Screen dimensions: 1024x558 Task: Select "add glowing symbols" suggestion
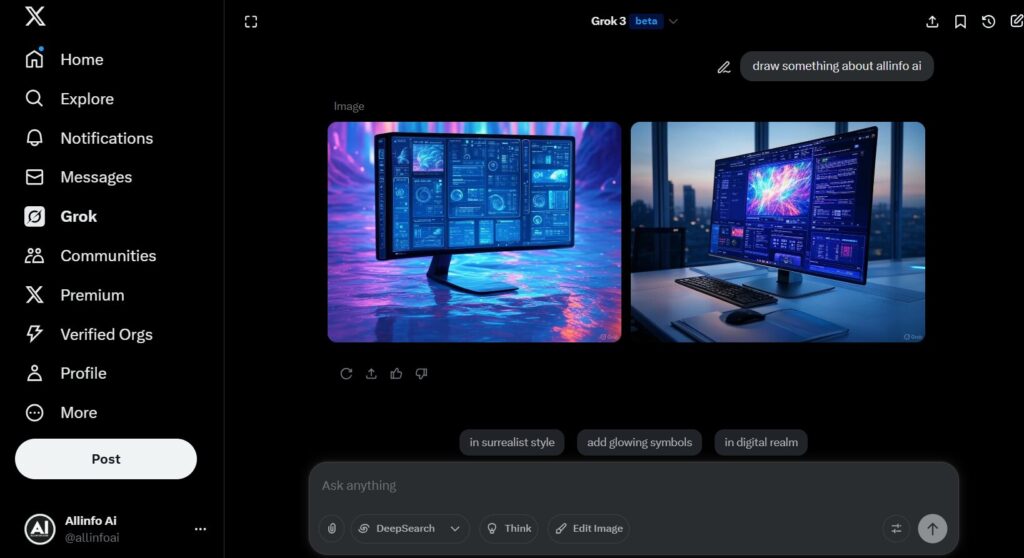point(639,442)
